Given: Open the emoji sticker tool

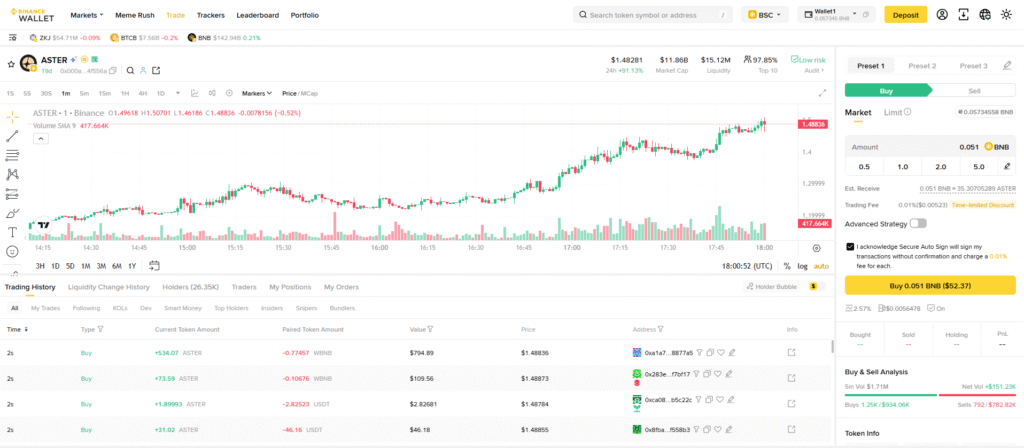Looking at the screenshot, I should tap(12, 251).
